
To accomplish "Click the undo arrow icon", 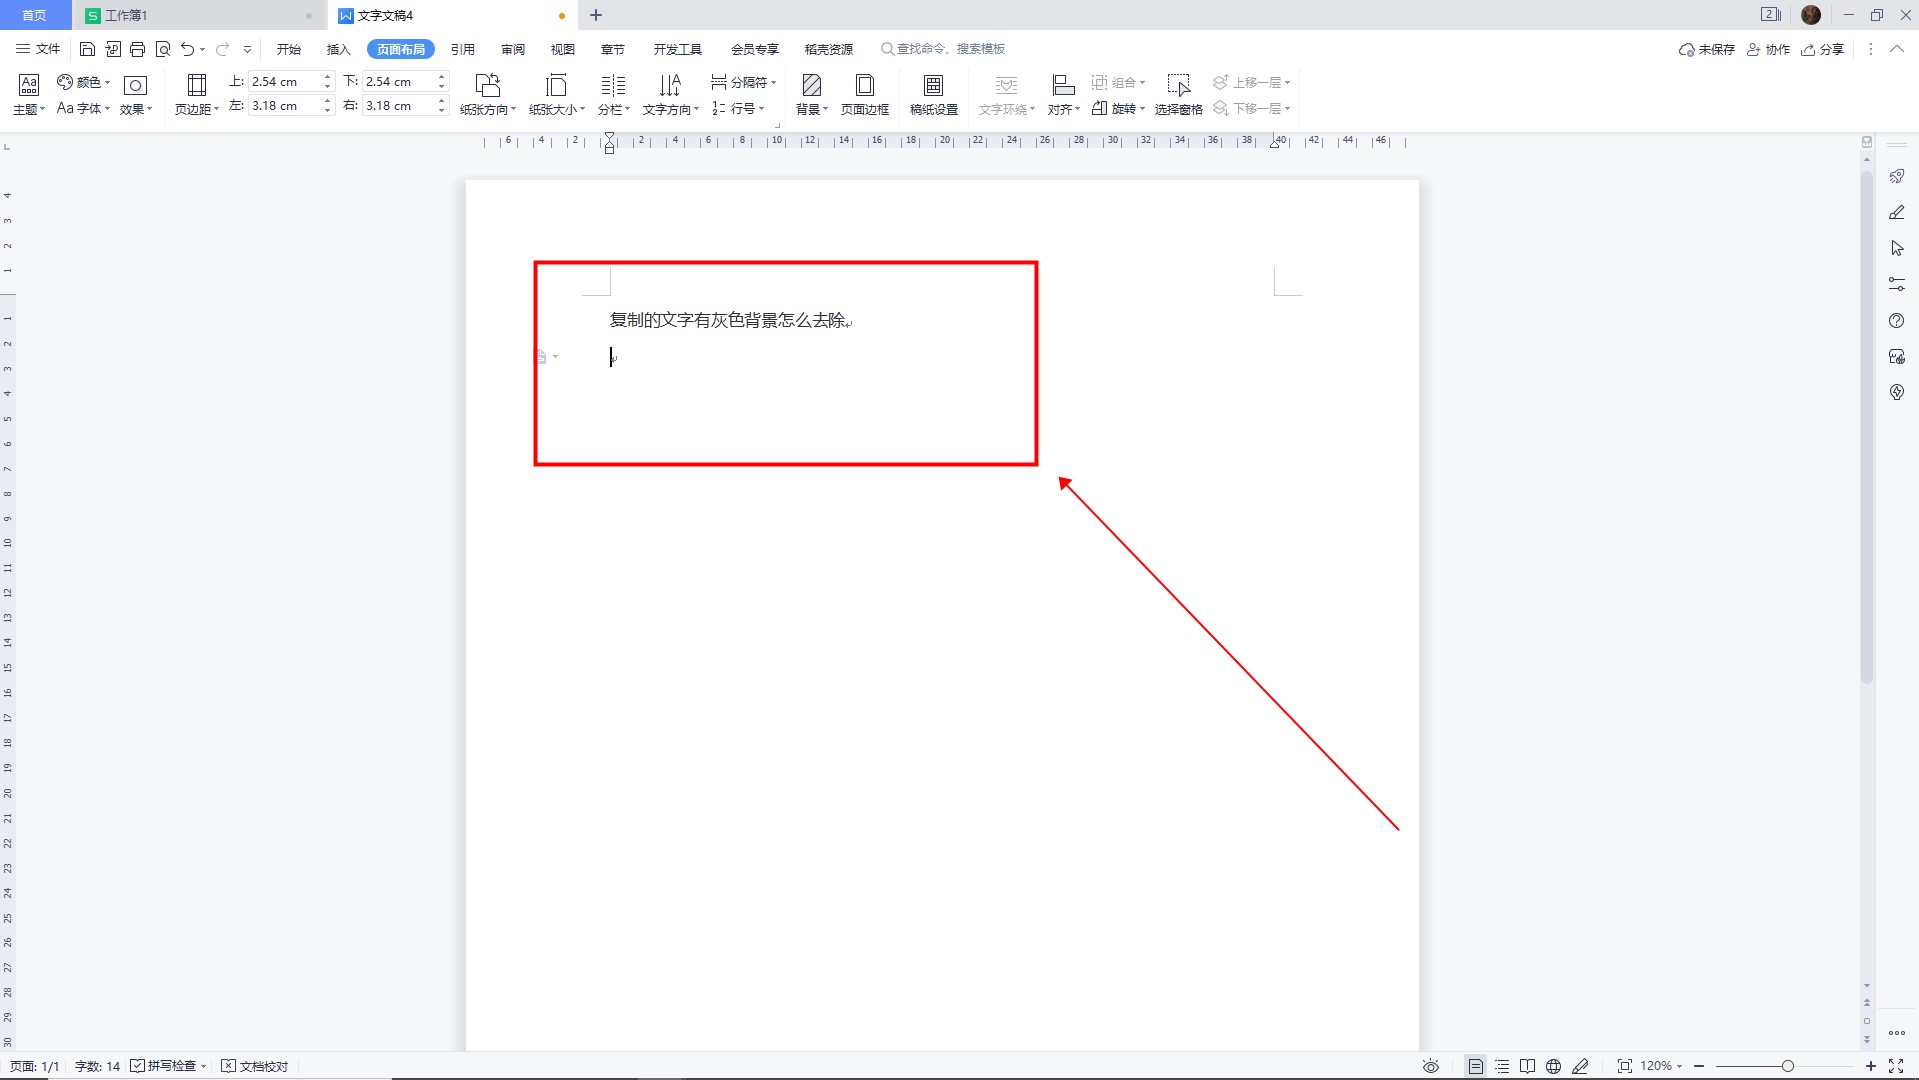I will tap(187, 49).
